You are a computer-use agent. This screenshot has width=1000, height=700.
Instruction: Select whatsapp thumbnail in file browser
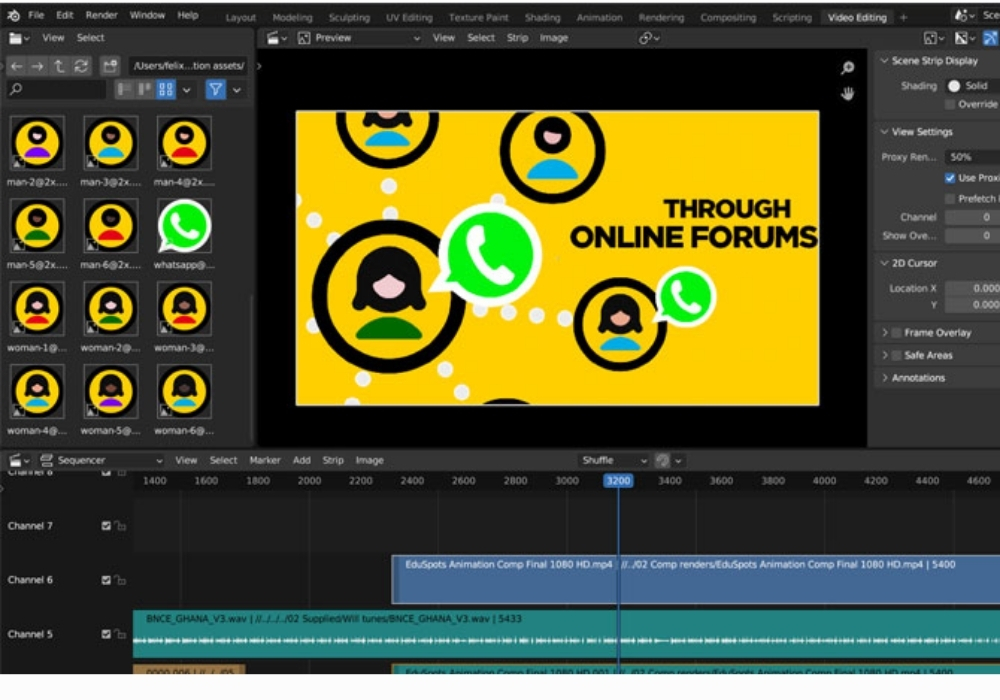coord(184,226)
